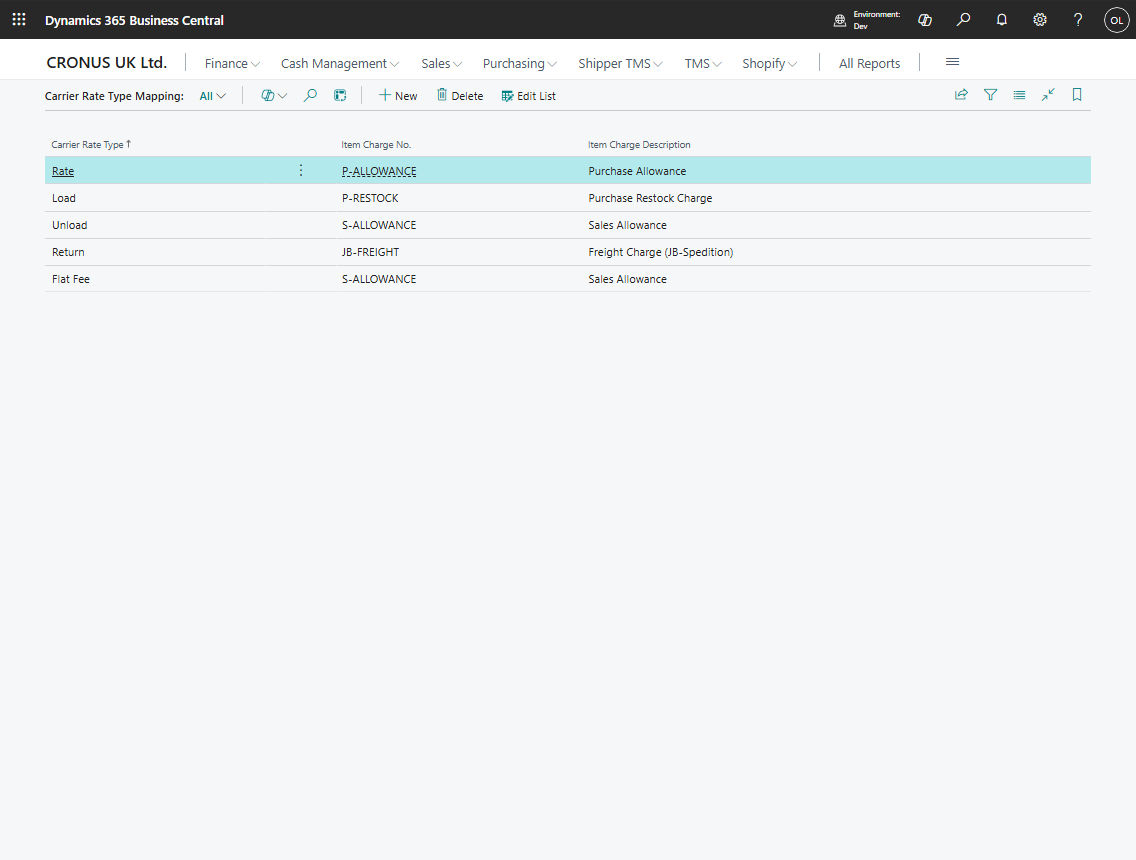
Task: Open CRONUS UK Ltd. home link
Action: pos(106,63)
